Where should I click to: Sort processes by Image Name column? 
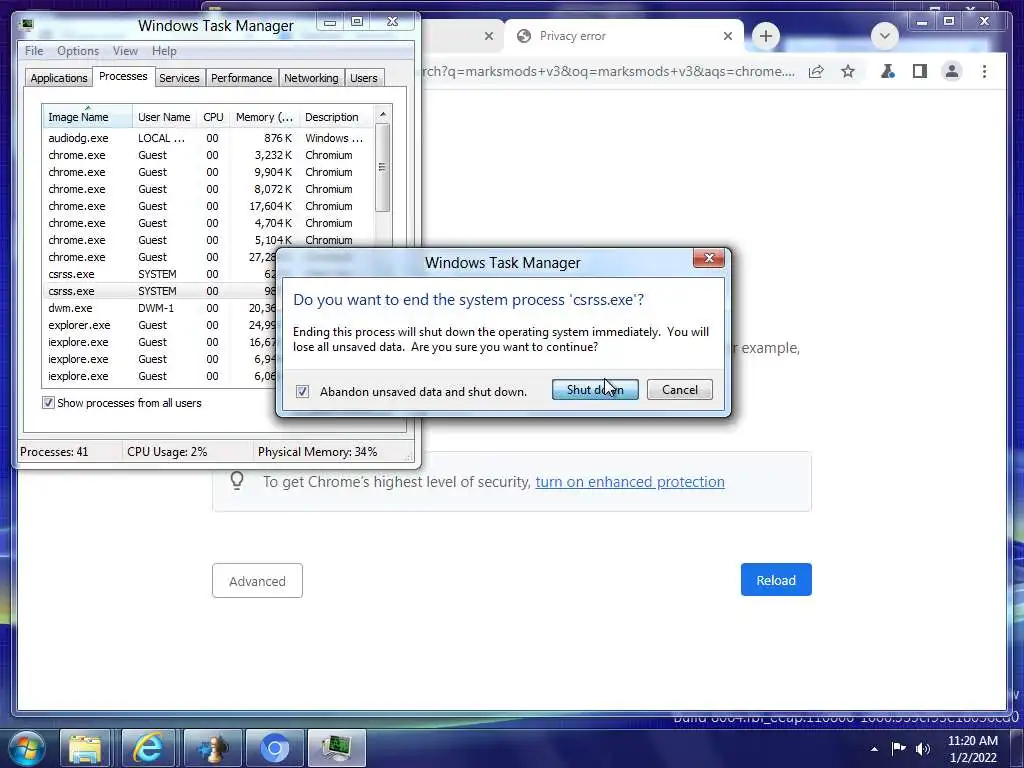(x=87, y=117)
